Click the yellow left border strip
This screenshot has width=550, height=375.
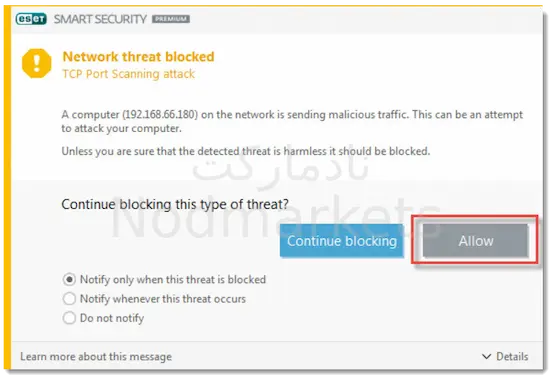click(7, 189)
